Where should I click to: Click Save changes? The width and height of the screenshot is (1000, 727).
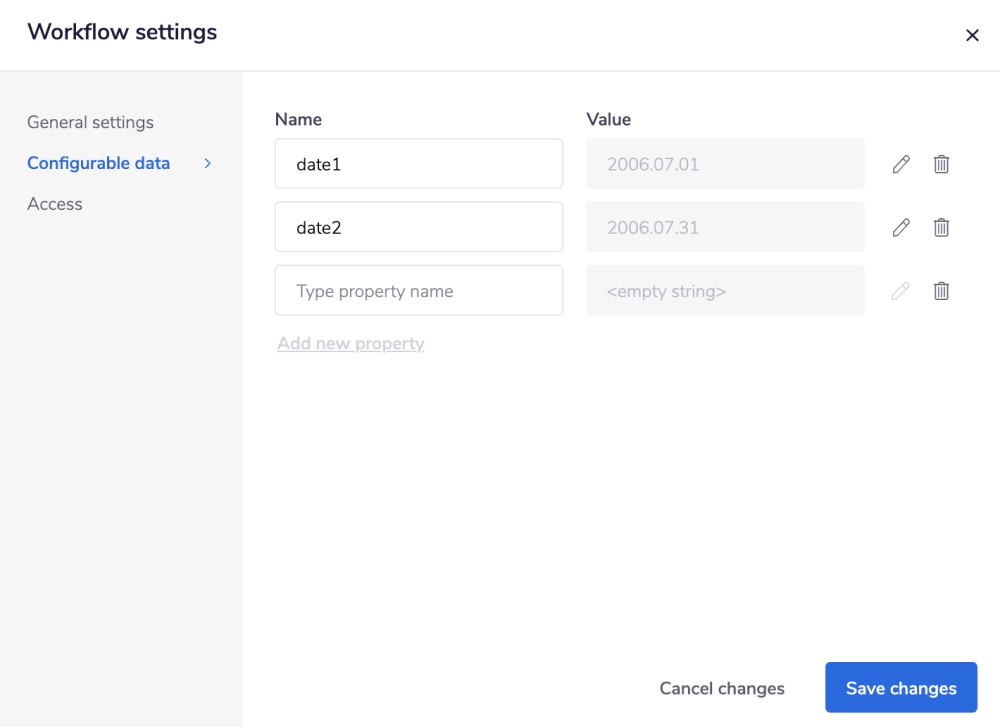tap(900, 688)
